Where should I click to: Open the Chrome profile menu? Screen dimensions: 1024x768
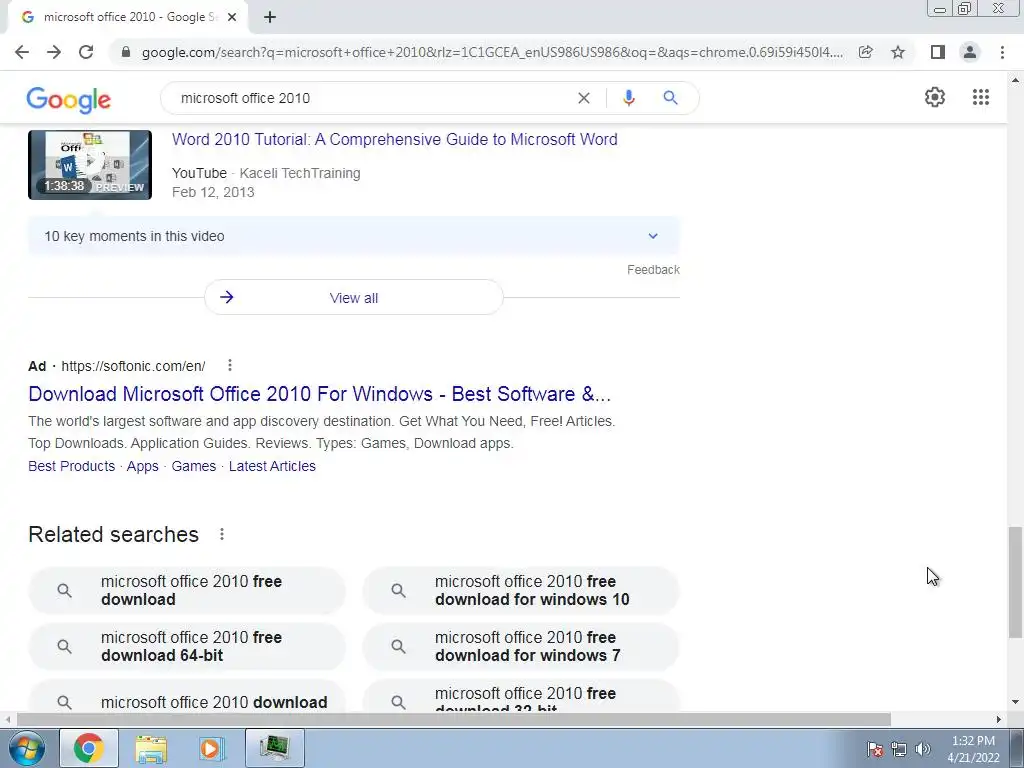(x=970, y=52)
